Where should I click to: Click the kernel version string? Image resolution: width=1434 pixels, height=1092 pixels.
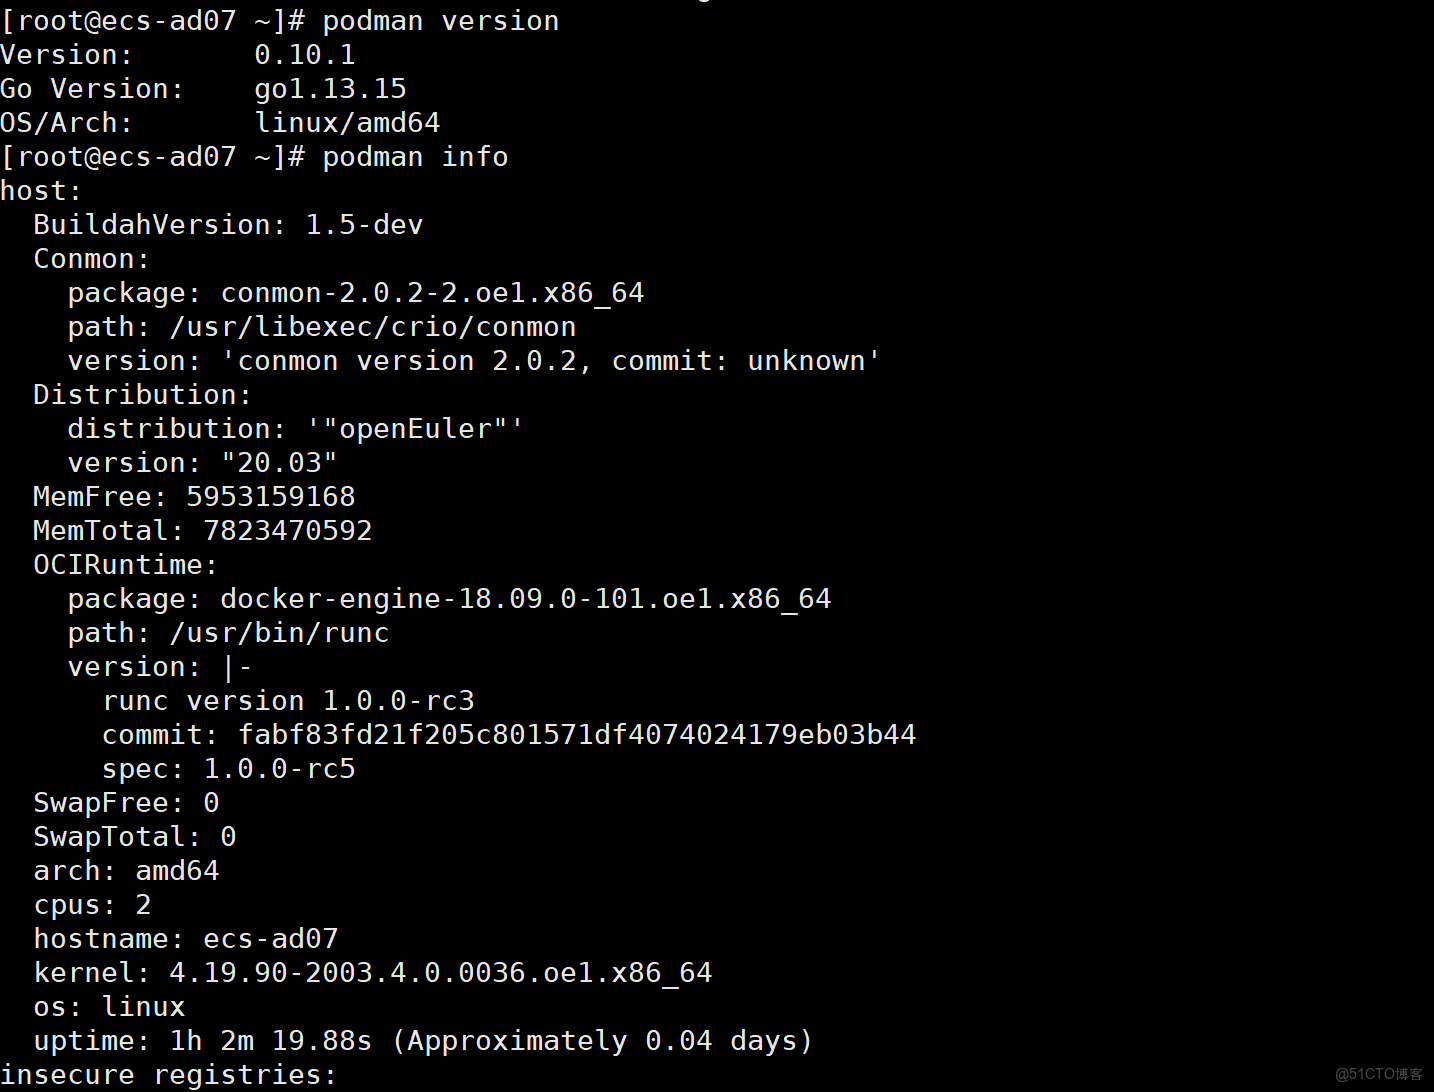point(441,973)
